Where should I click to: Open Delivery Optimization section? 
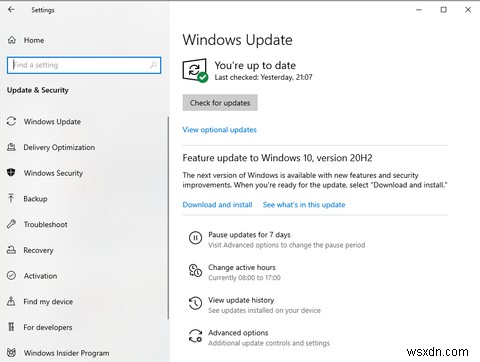point(59,147)
